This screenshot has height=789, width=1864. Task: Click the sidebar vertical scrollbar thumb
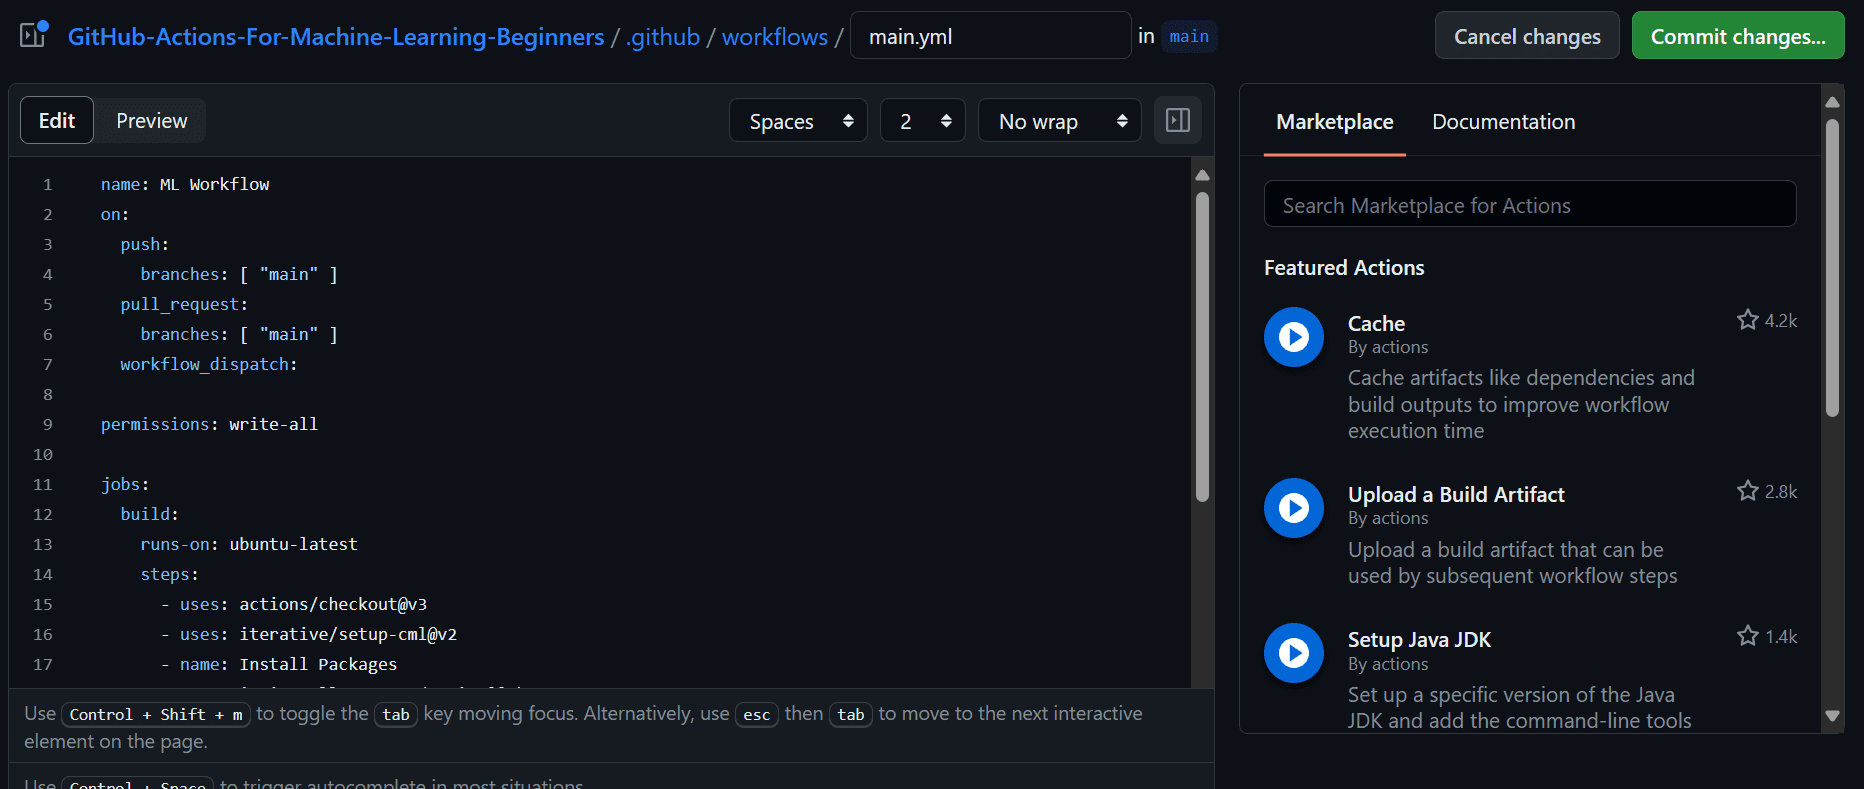coord(1832,268)
